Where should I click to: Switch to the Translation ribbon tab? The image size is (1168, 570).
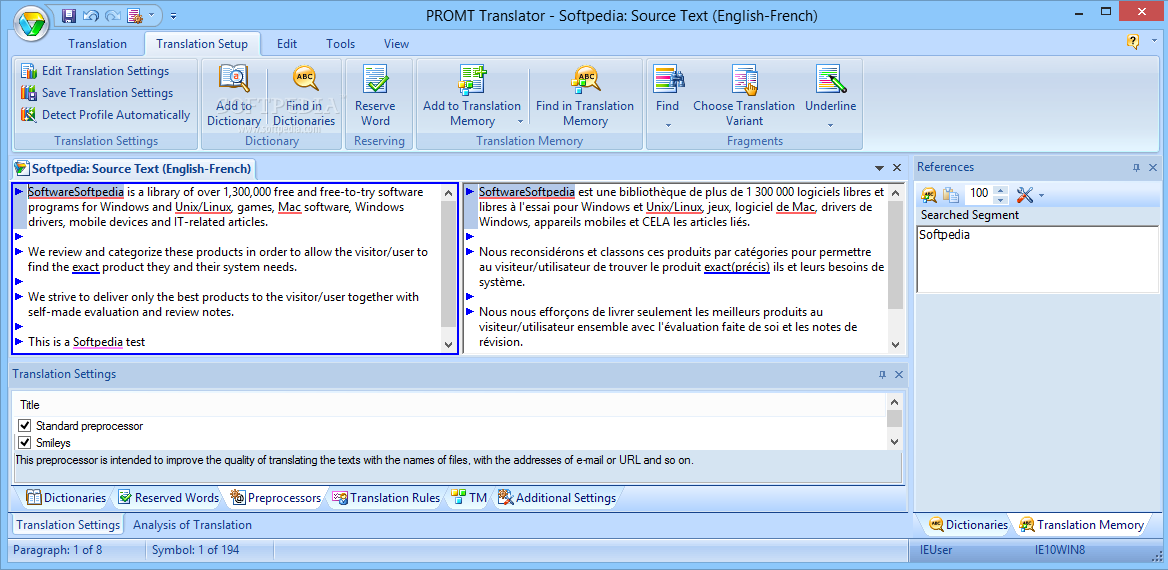[98, 44]
